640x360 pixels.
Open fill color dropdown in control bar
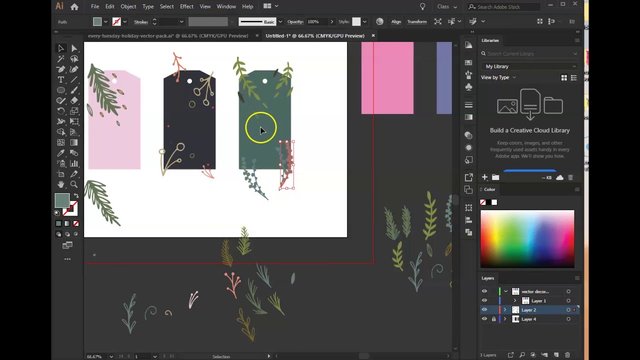[106, 22]
